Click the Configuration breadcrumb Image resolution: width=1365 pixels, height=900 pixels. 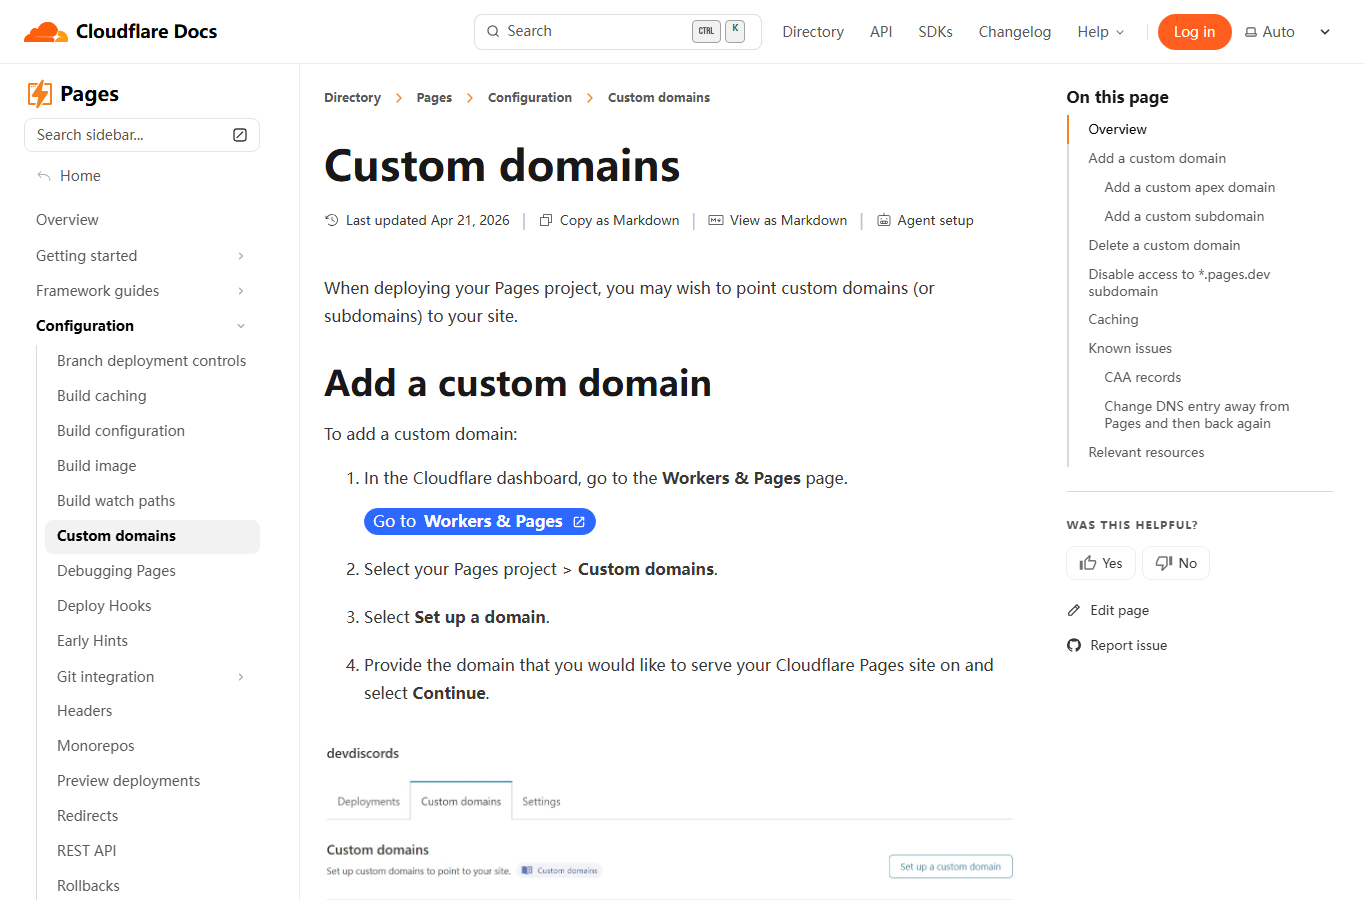click(x=530, y=98)
